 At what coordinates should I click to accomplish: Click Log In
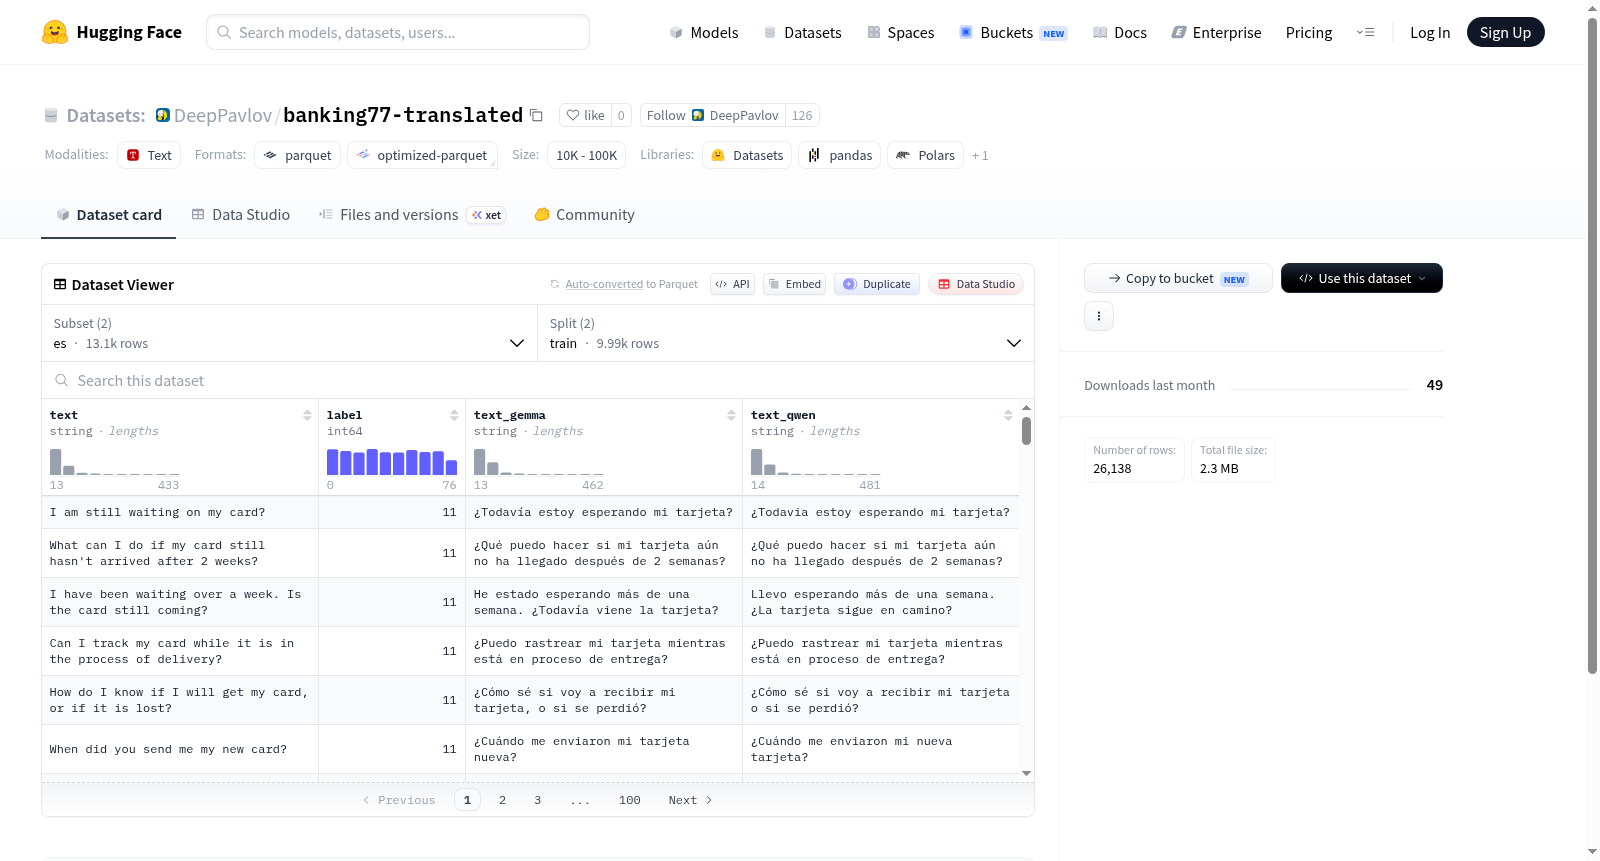[x=1430, y=32]
